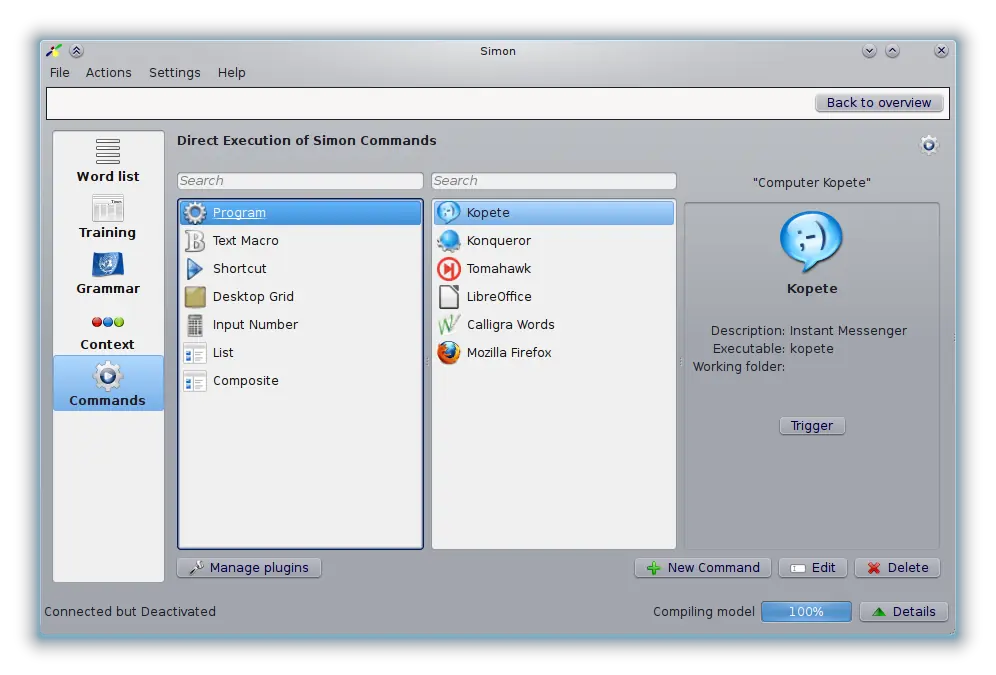Expand the Details panel
996x675 pixels.
[904, 612]
